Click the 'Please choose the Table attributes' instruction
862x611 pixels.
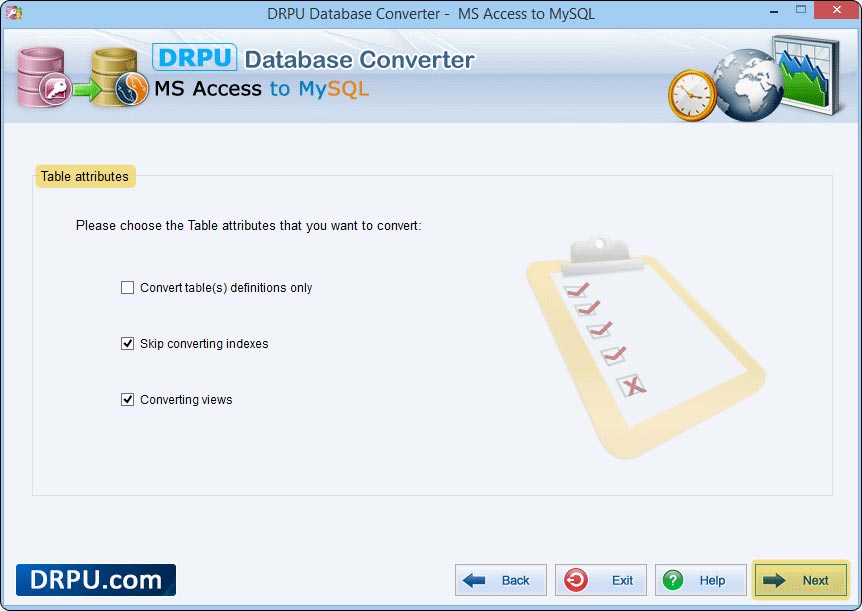tap(248, 225)
